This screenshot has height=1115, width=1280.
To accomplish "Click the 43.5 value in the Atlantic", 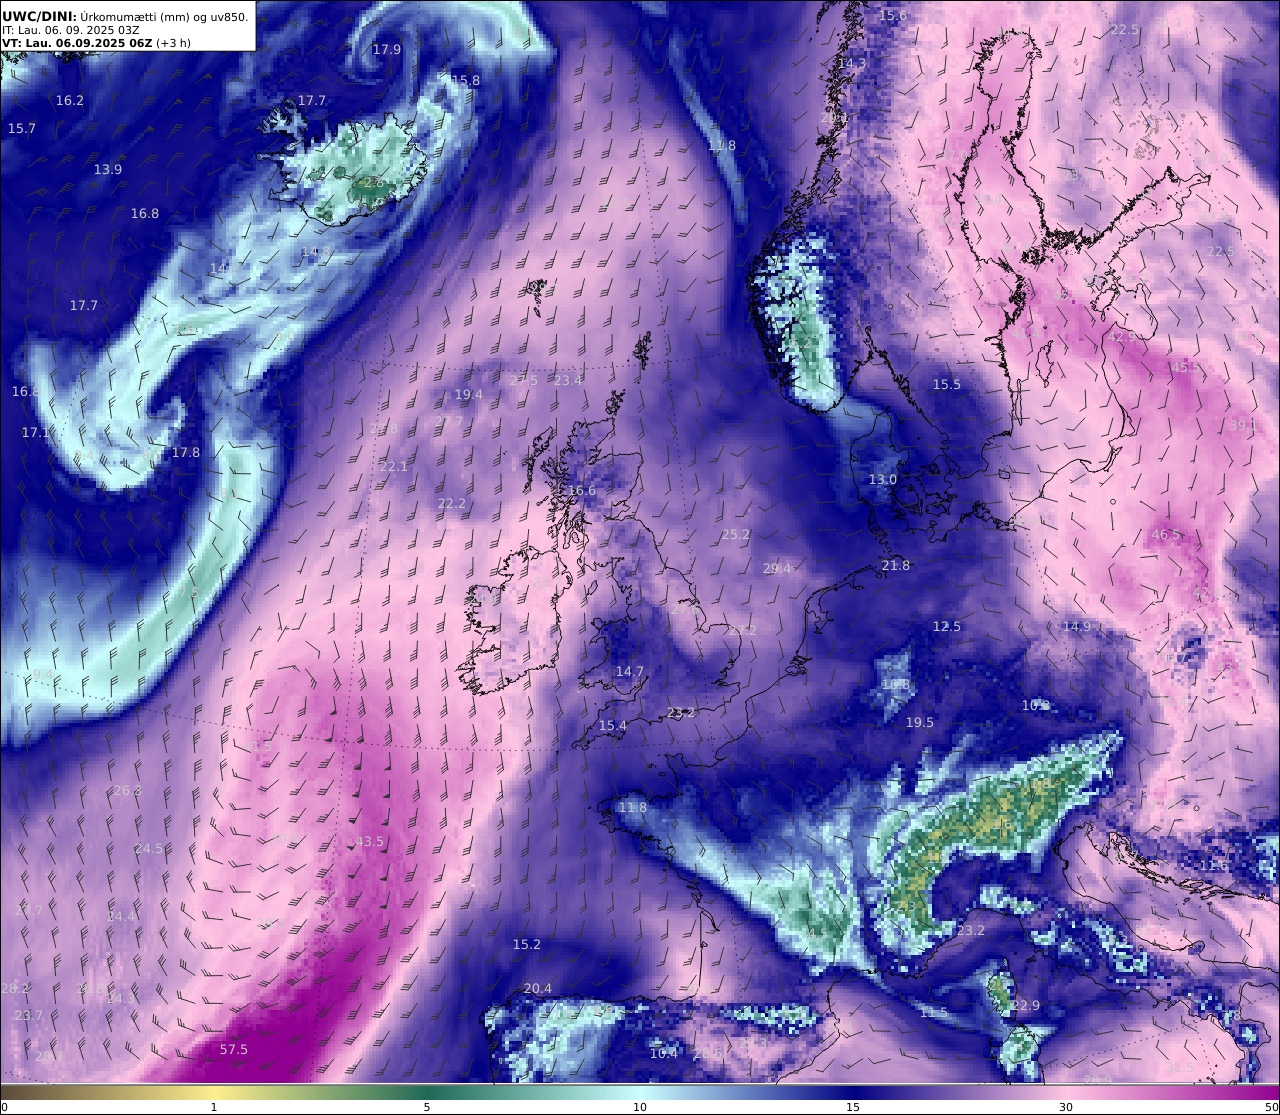I will tap(369, 841).
